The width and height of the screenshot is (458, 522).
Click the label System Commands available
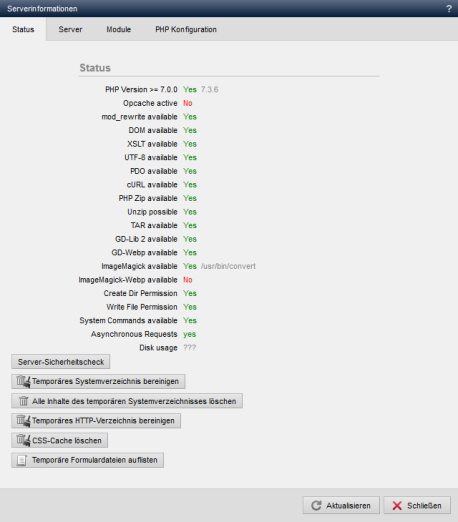point(128,321)
